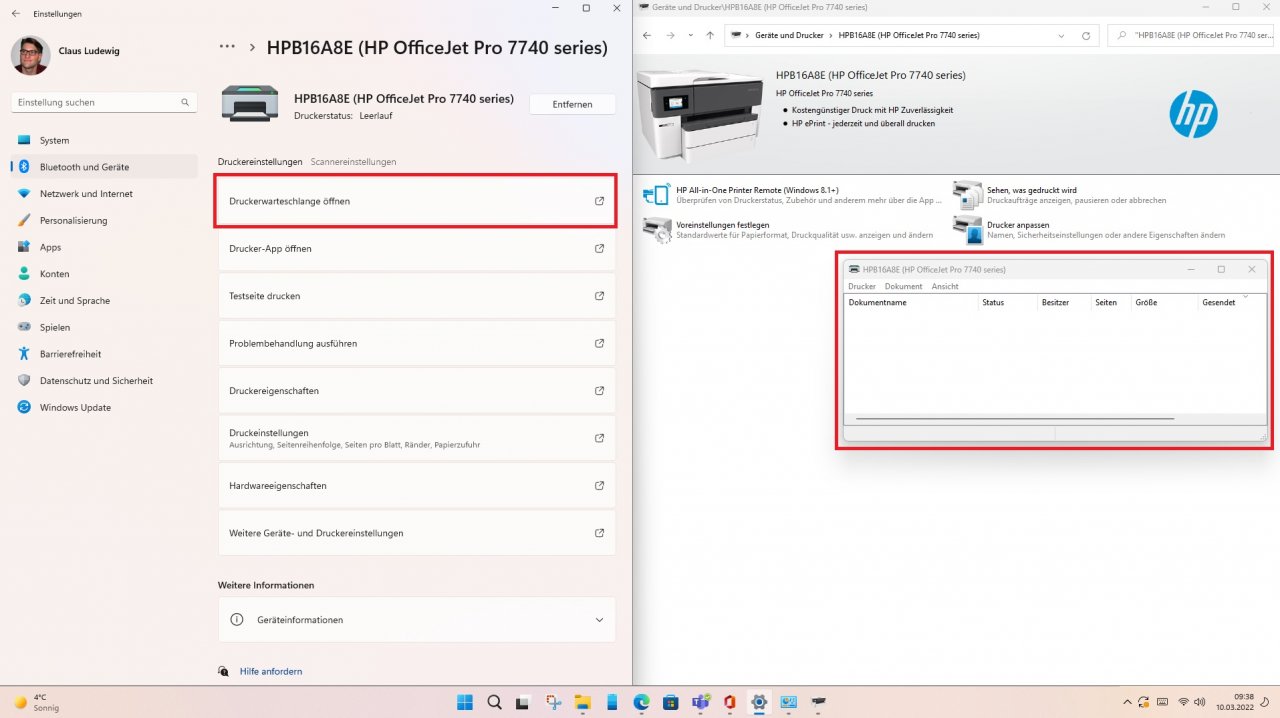This screenshot has width=1280, height=718.
Task: Focus the Einstellung suchen search field
Action: 104,102
